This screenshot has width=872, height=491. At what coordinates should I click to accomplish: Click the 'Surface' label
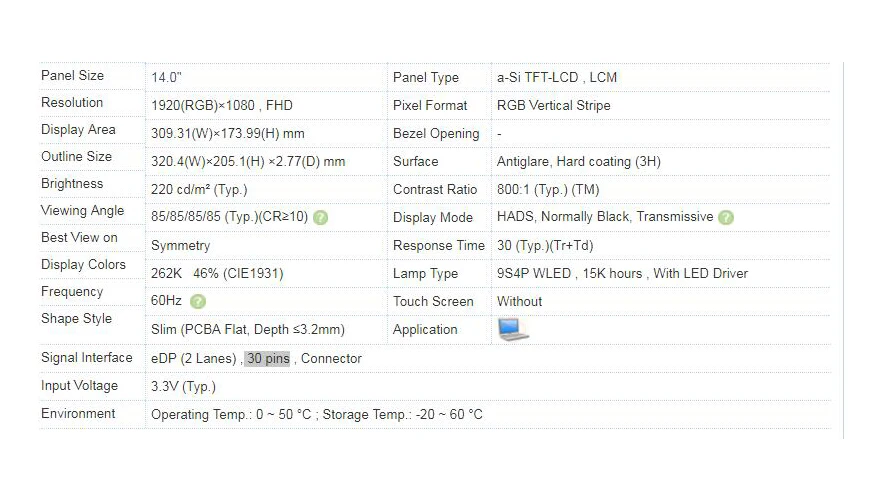pyautogui.click(x=415, y=162)
